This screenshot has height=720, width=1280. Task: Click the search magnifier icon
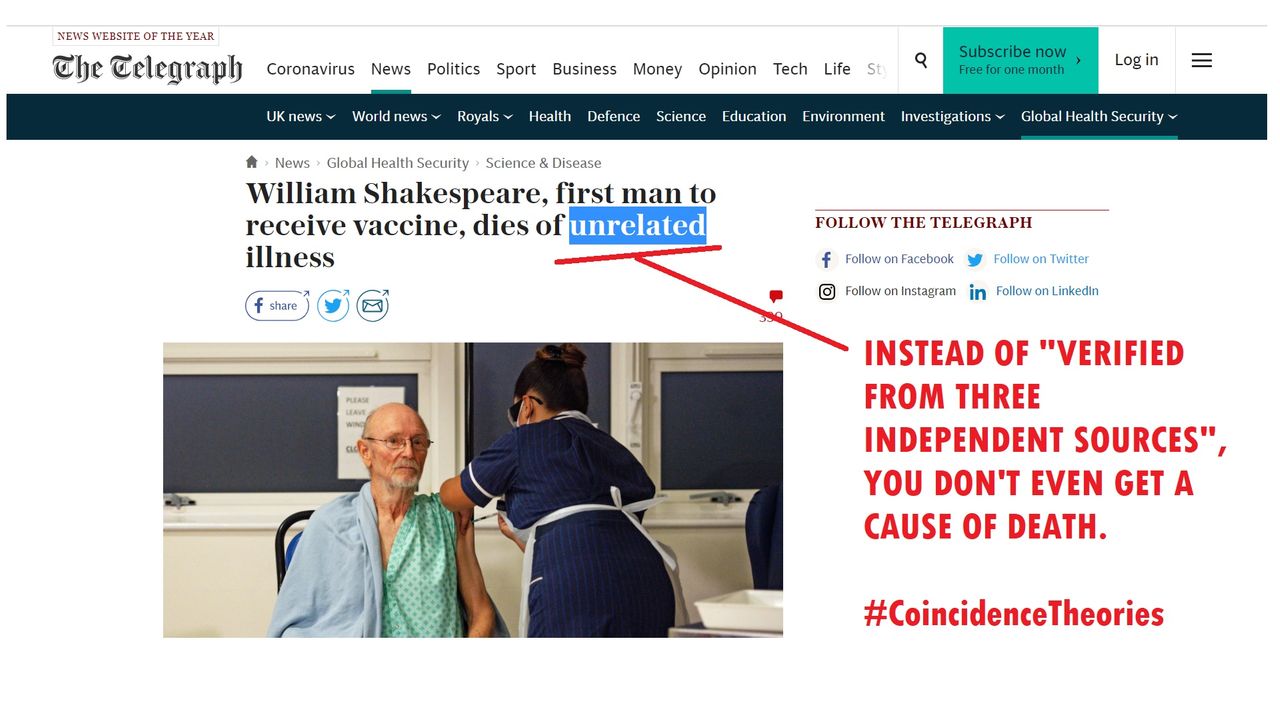pyautogui.click(x=921, y=60)
